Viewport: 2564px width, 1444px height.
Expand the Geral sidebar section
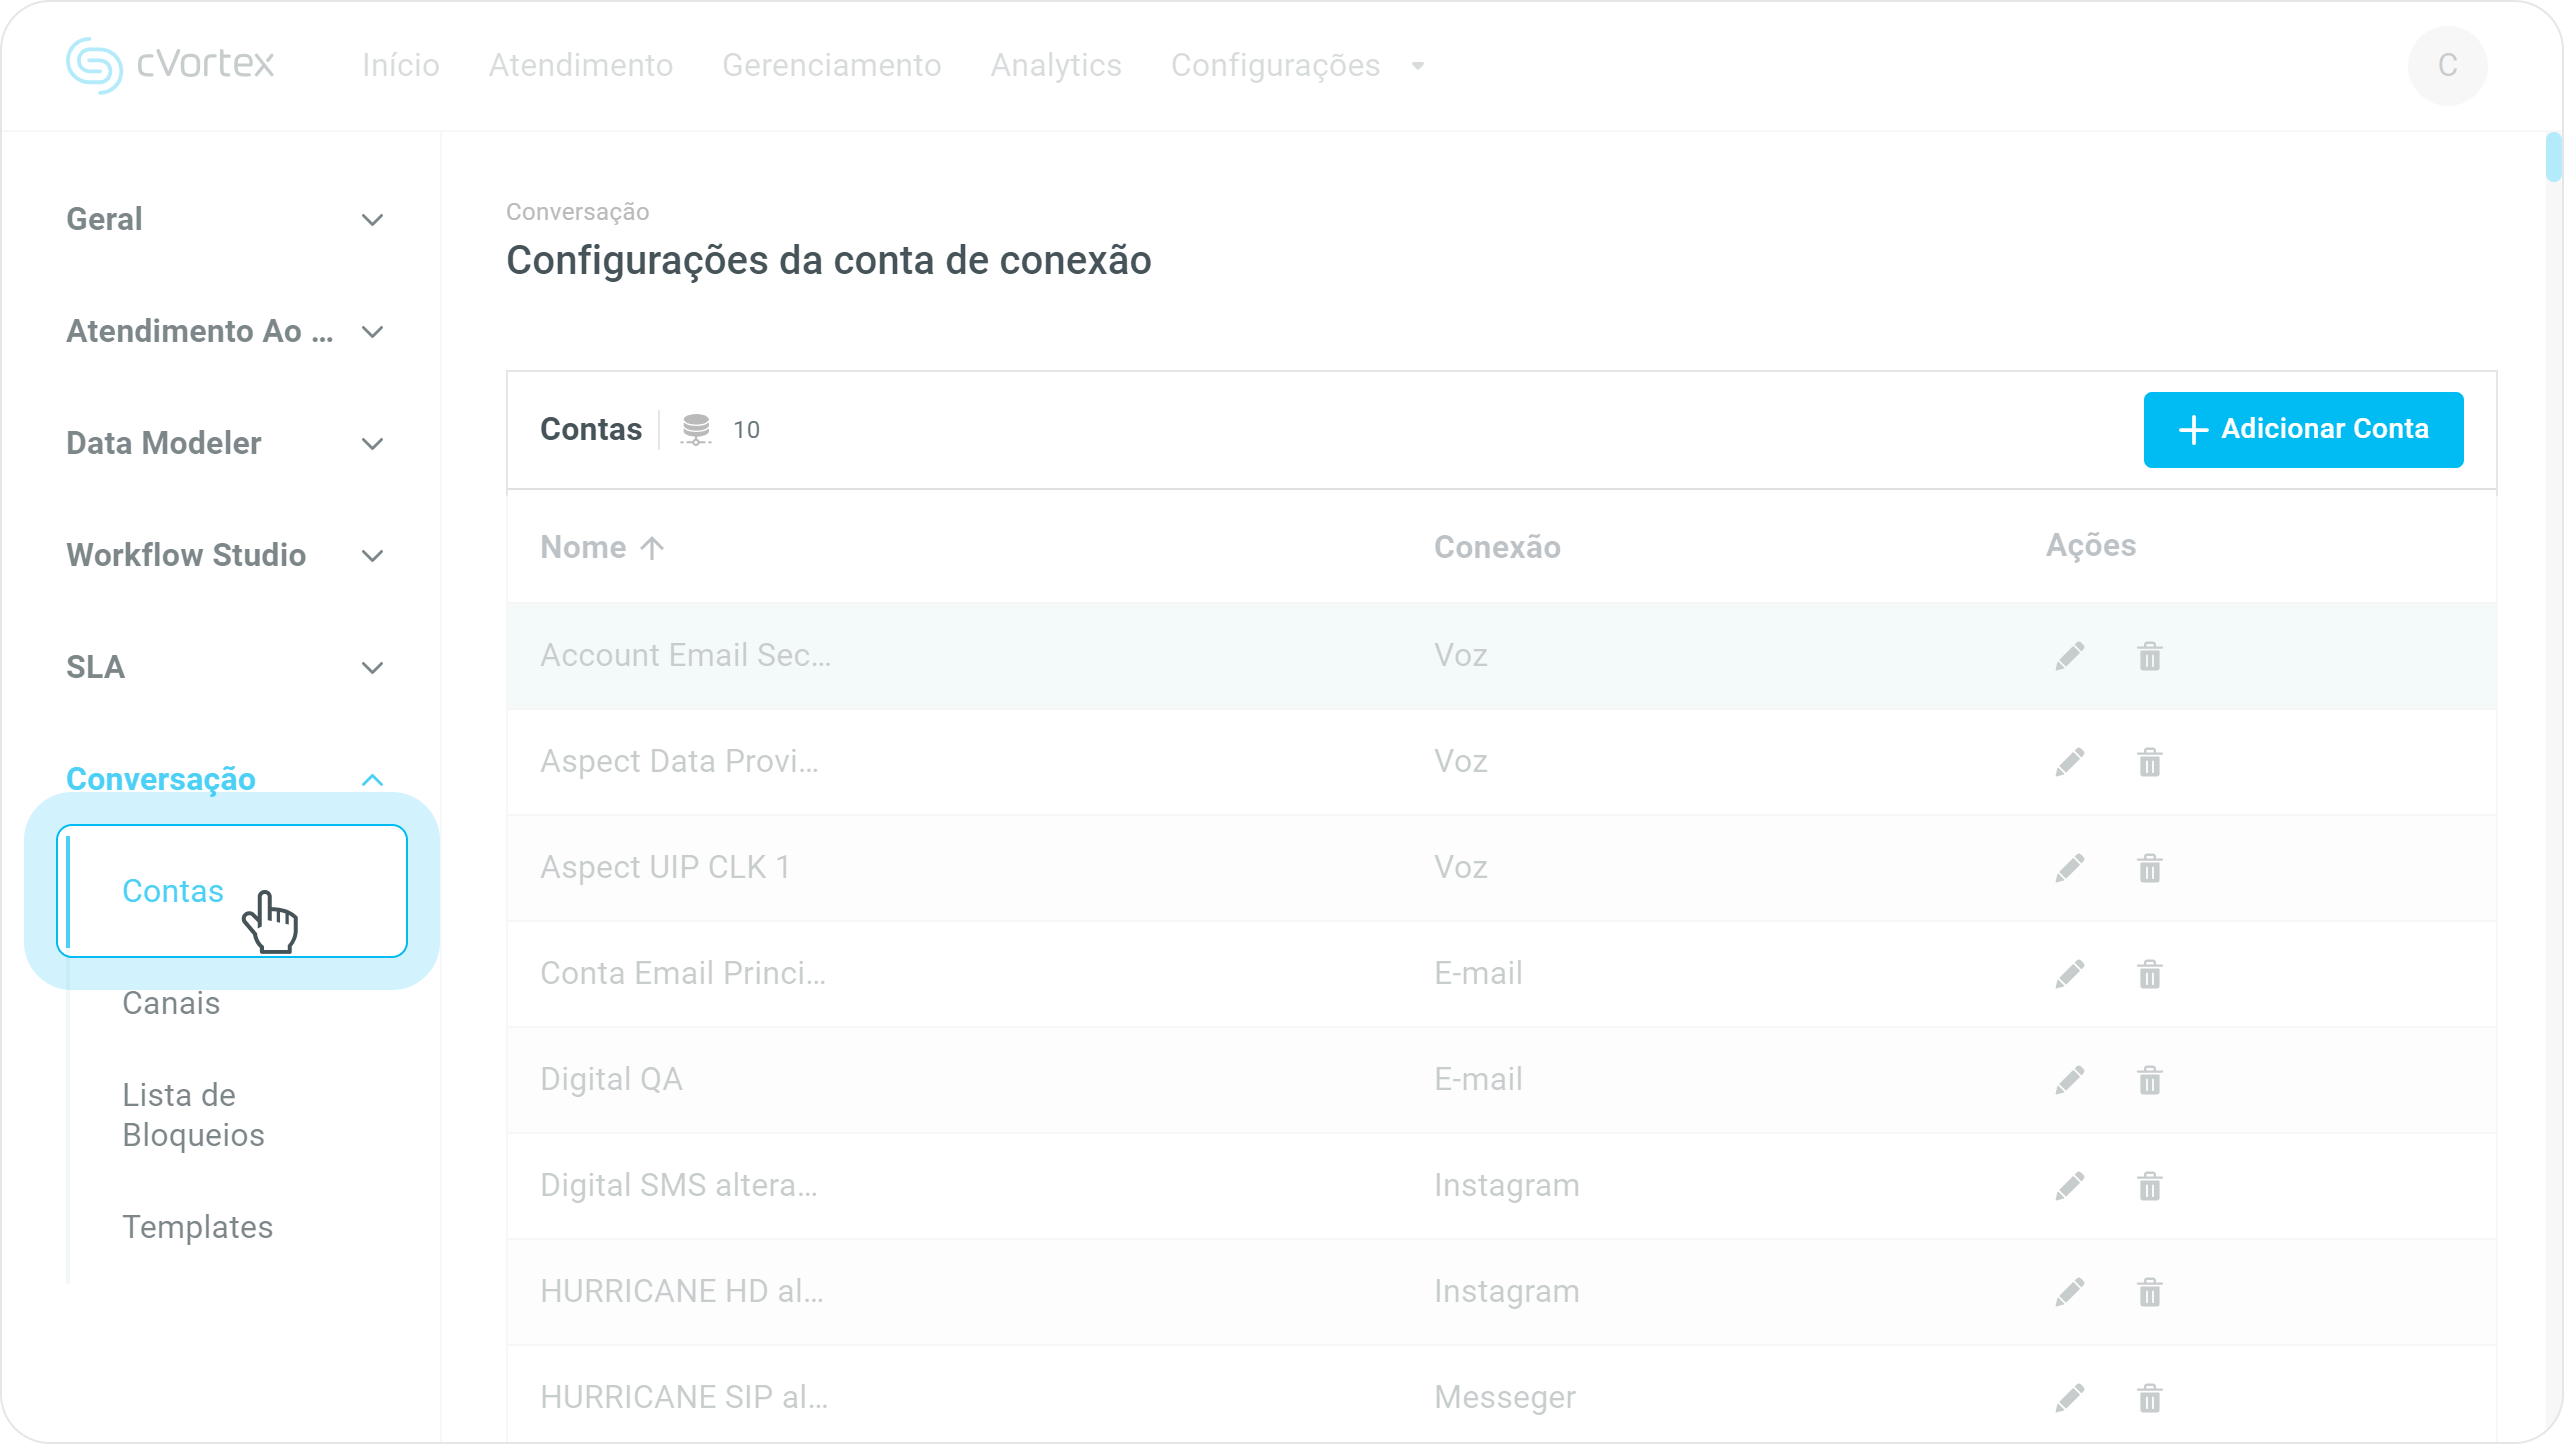372,220
